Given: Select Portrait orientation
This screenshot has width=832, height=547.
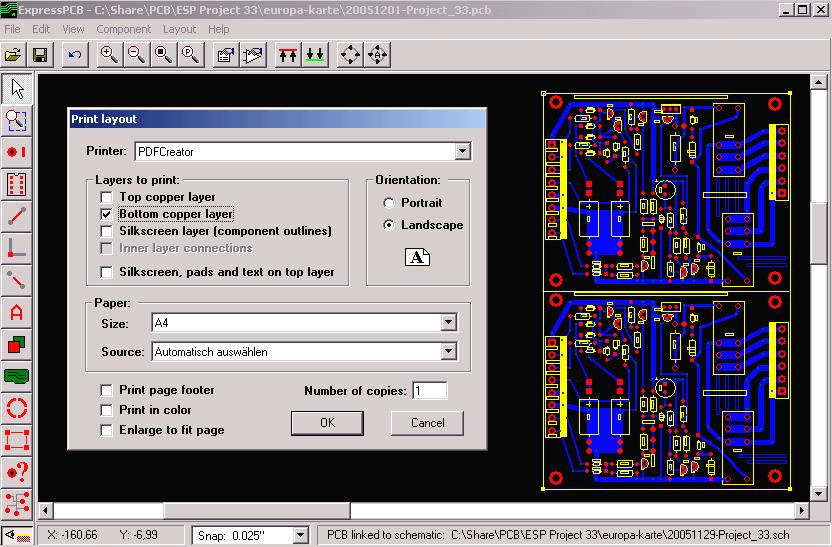Looking at the screenshot, I should click(389, 203).
